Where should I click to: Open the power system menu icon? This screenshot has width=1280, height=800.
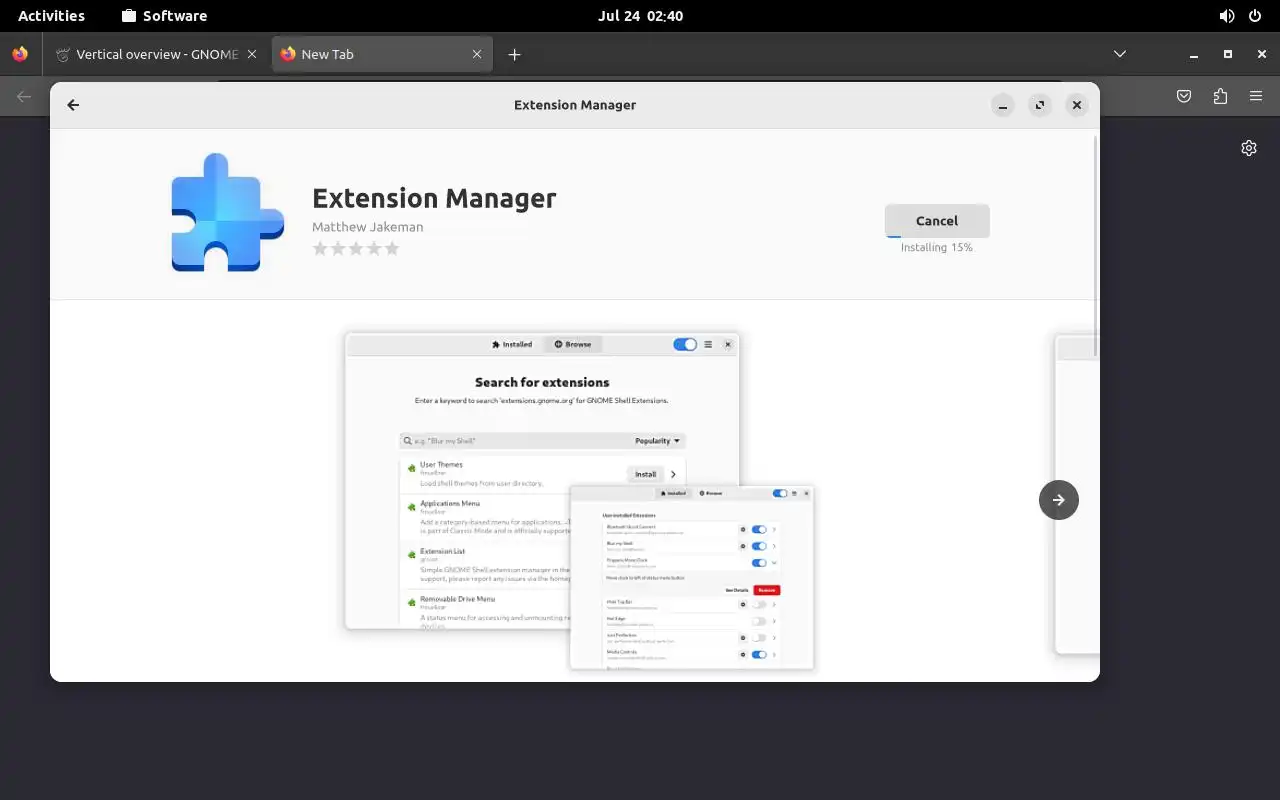[x=1255, y=16]
